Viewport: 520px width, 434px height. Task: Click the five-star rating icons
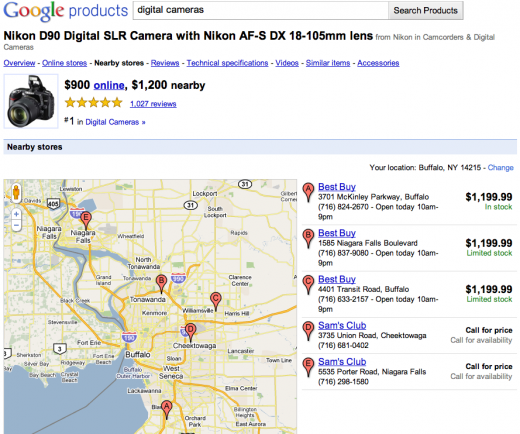click(94, 103)
